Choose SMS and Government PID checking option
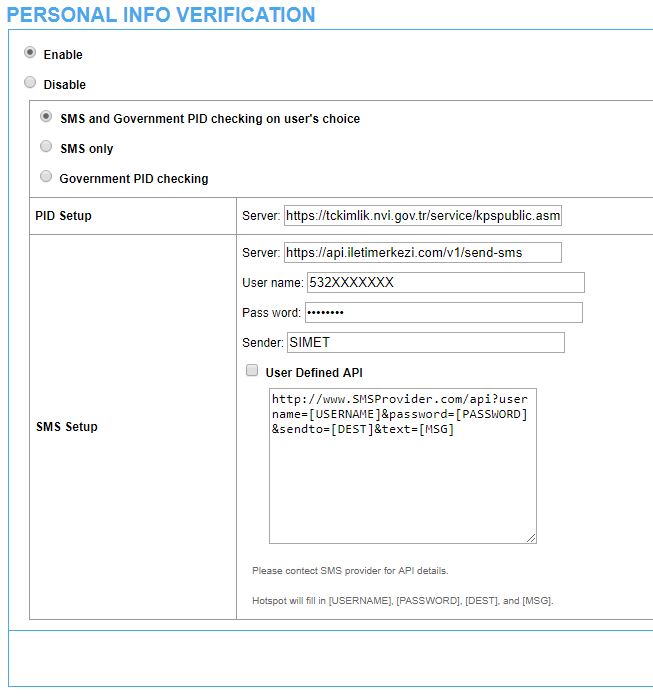This screenshot has width=653, height=699. [46, 117]
